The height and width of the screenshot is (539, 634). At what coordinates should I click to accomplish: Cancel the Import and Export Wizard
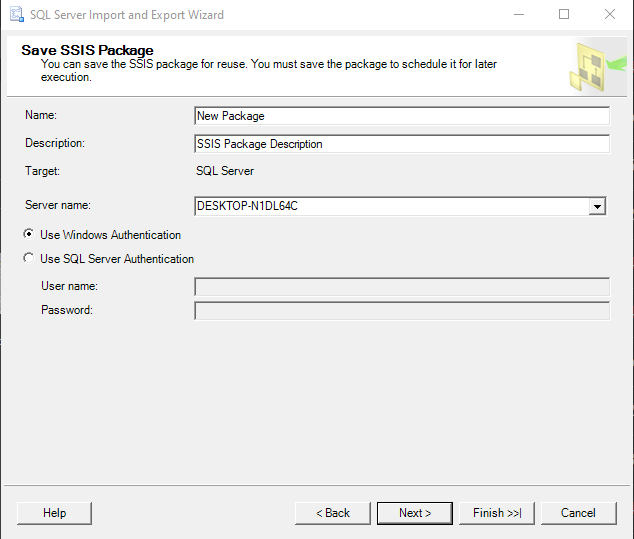579,513
